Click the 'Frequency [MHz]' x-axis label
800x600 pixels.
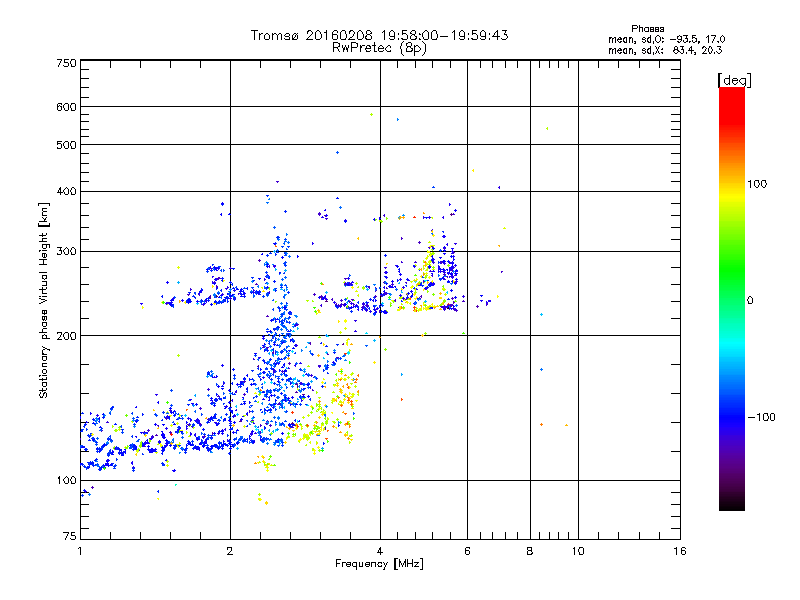click(x=379, y=564)
